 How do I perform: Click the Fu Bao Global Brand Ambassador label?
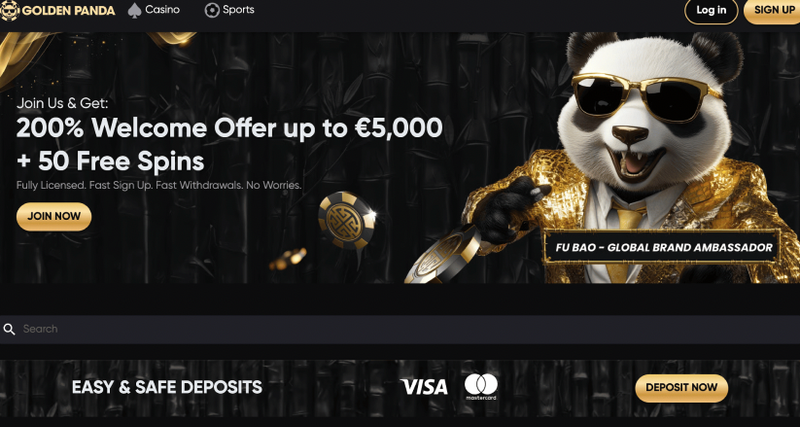(664, 247)
